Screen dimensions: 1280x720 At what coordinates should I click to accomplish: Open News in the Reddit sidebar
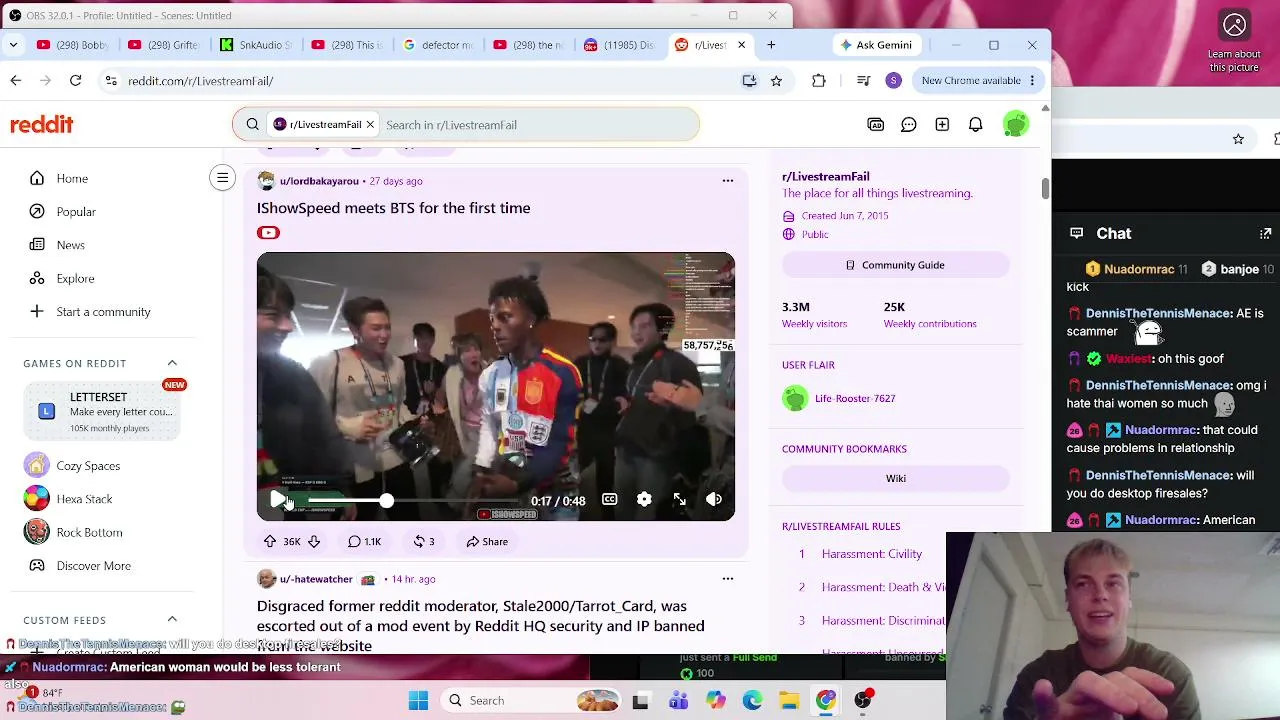[x=71, y=245]
